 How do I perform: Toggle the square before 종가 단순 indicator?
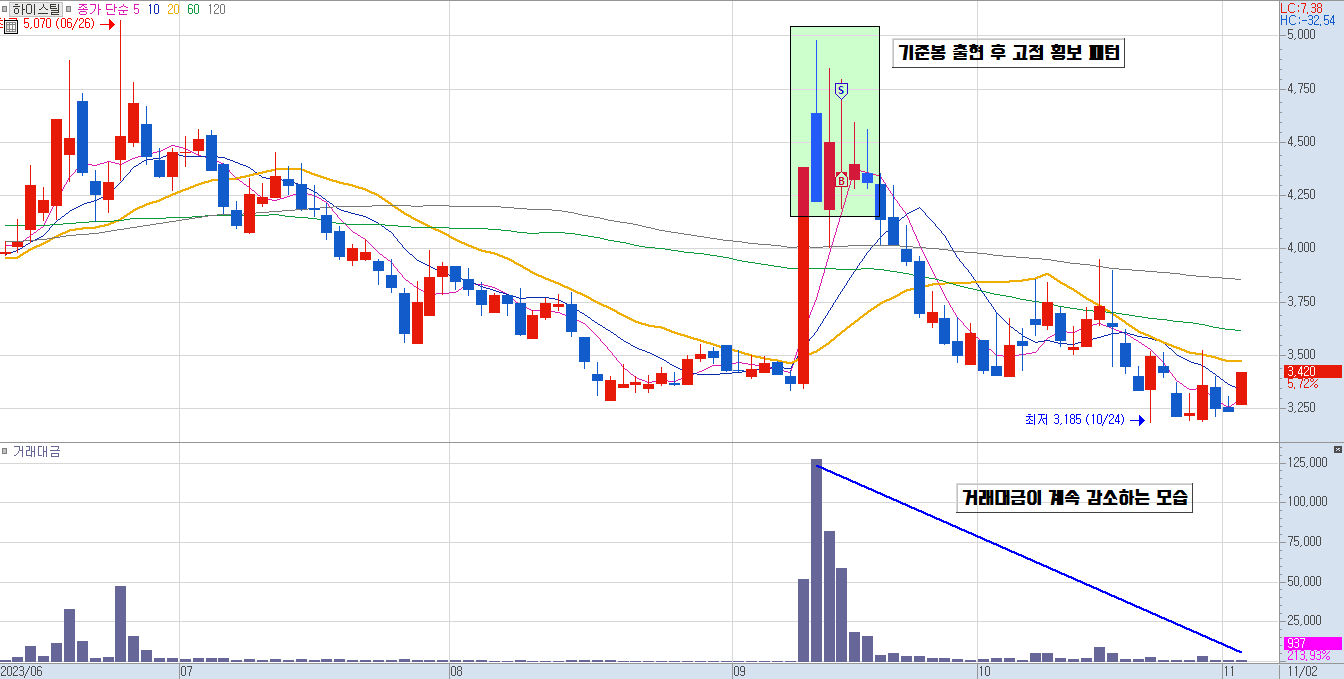pos(68,9)
